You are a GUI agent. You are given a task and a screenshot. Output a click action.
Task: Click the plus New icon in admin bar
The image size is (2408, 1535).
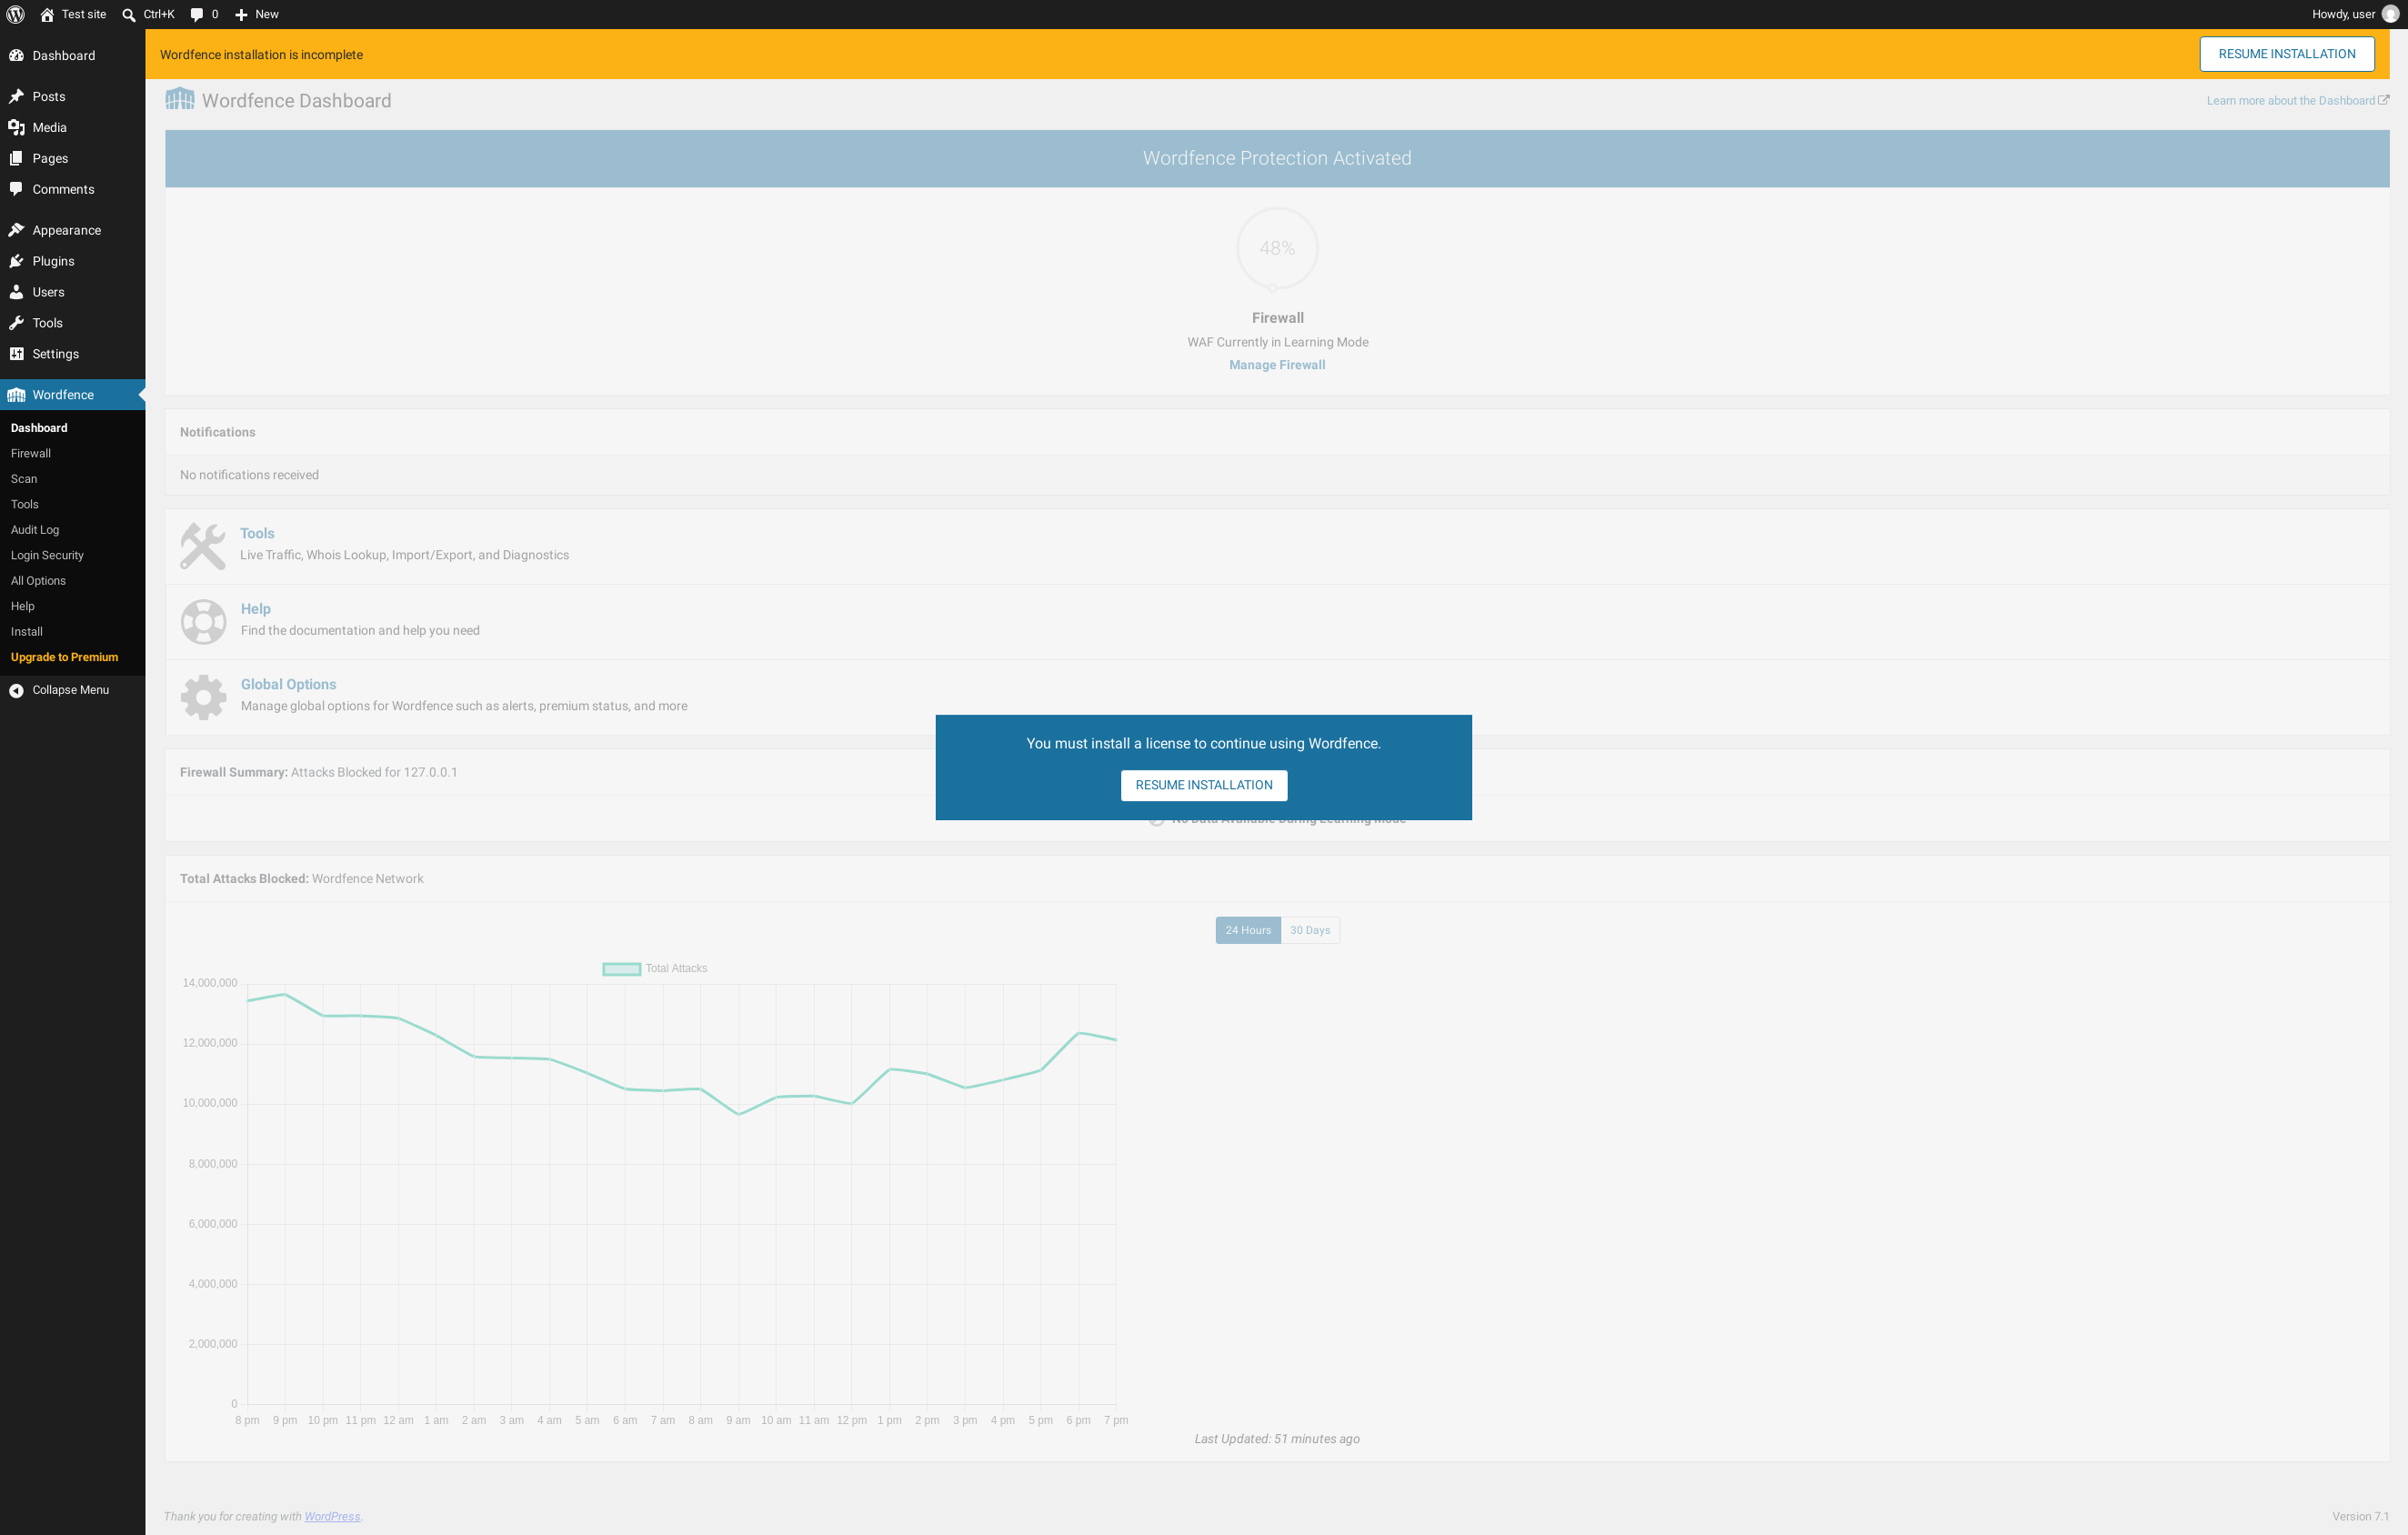(241, 14)
